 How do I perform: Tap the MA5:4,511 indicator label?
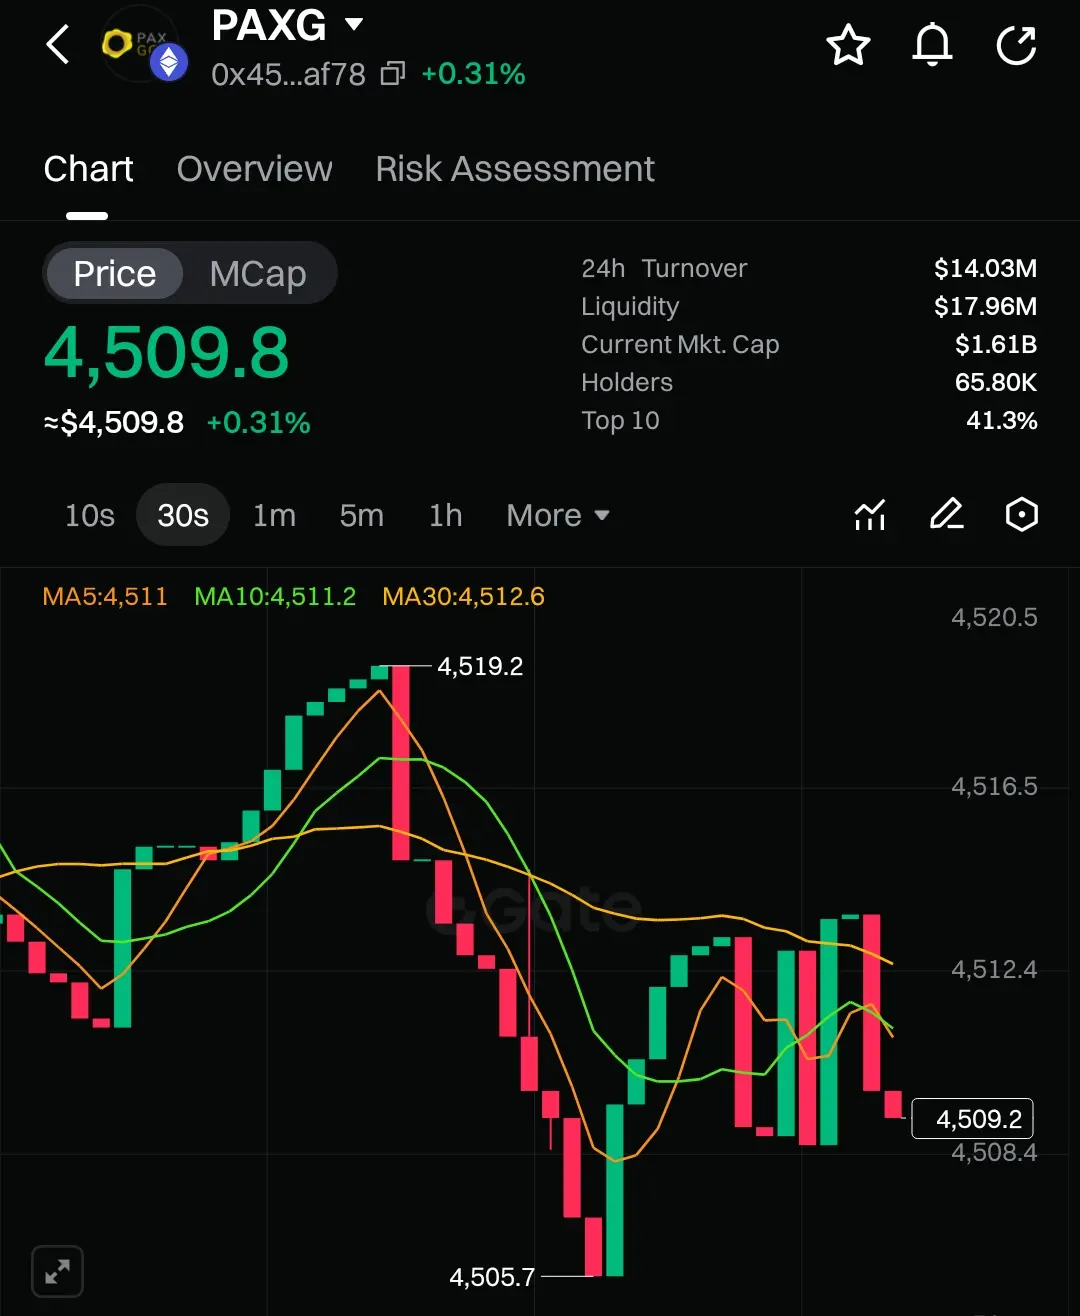click(x=105, y=597)
